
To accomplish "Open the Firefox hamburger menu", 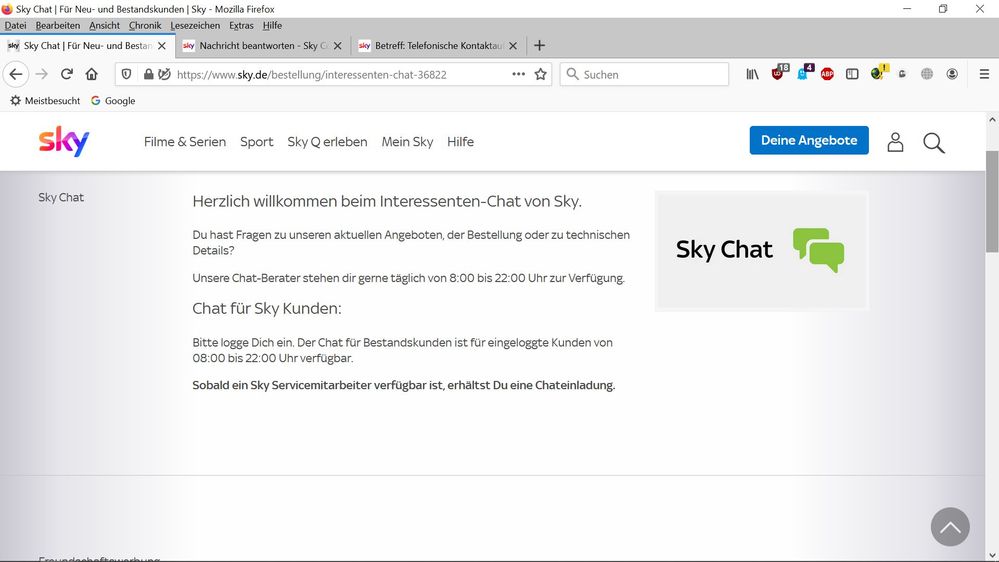I will (984, 75).
